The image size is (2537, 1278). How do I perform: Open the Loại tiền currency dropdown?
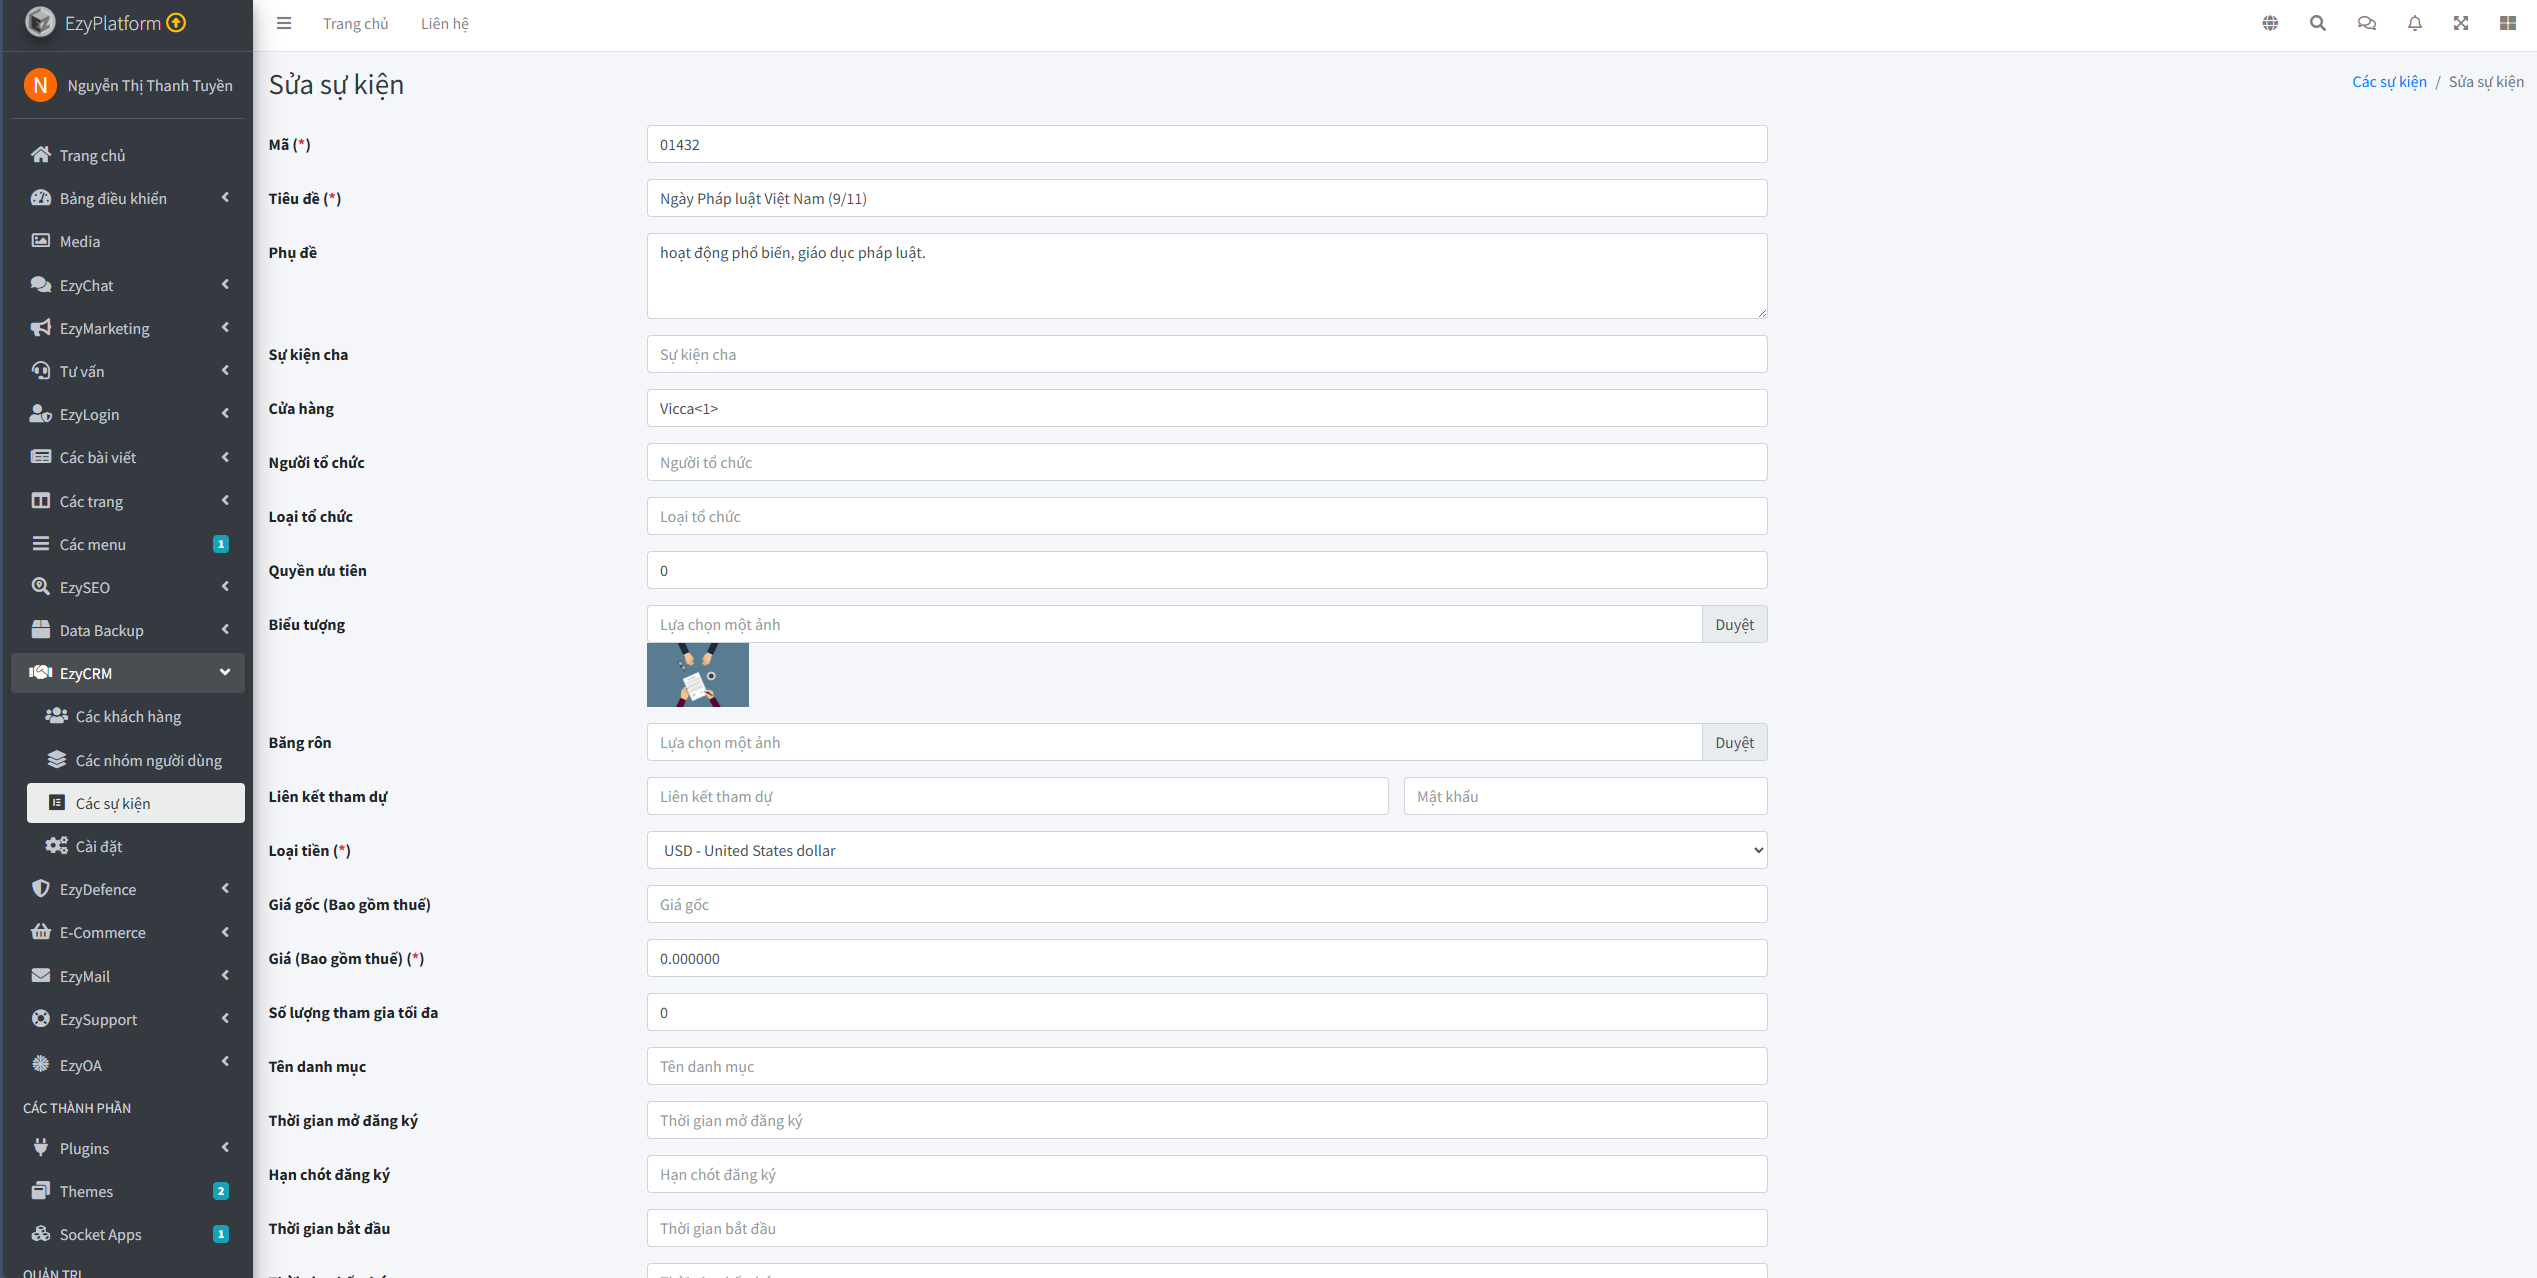coord(1206,850)
